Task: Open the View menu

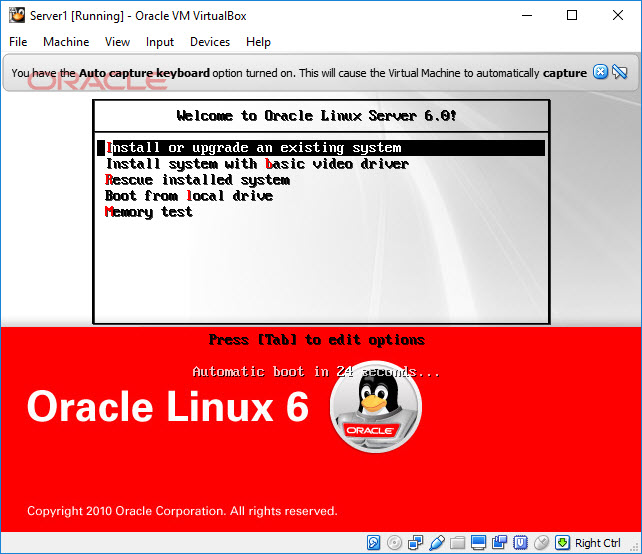Action: click(x=117, y=42)
